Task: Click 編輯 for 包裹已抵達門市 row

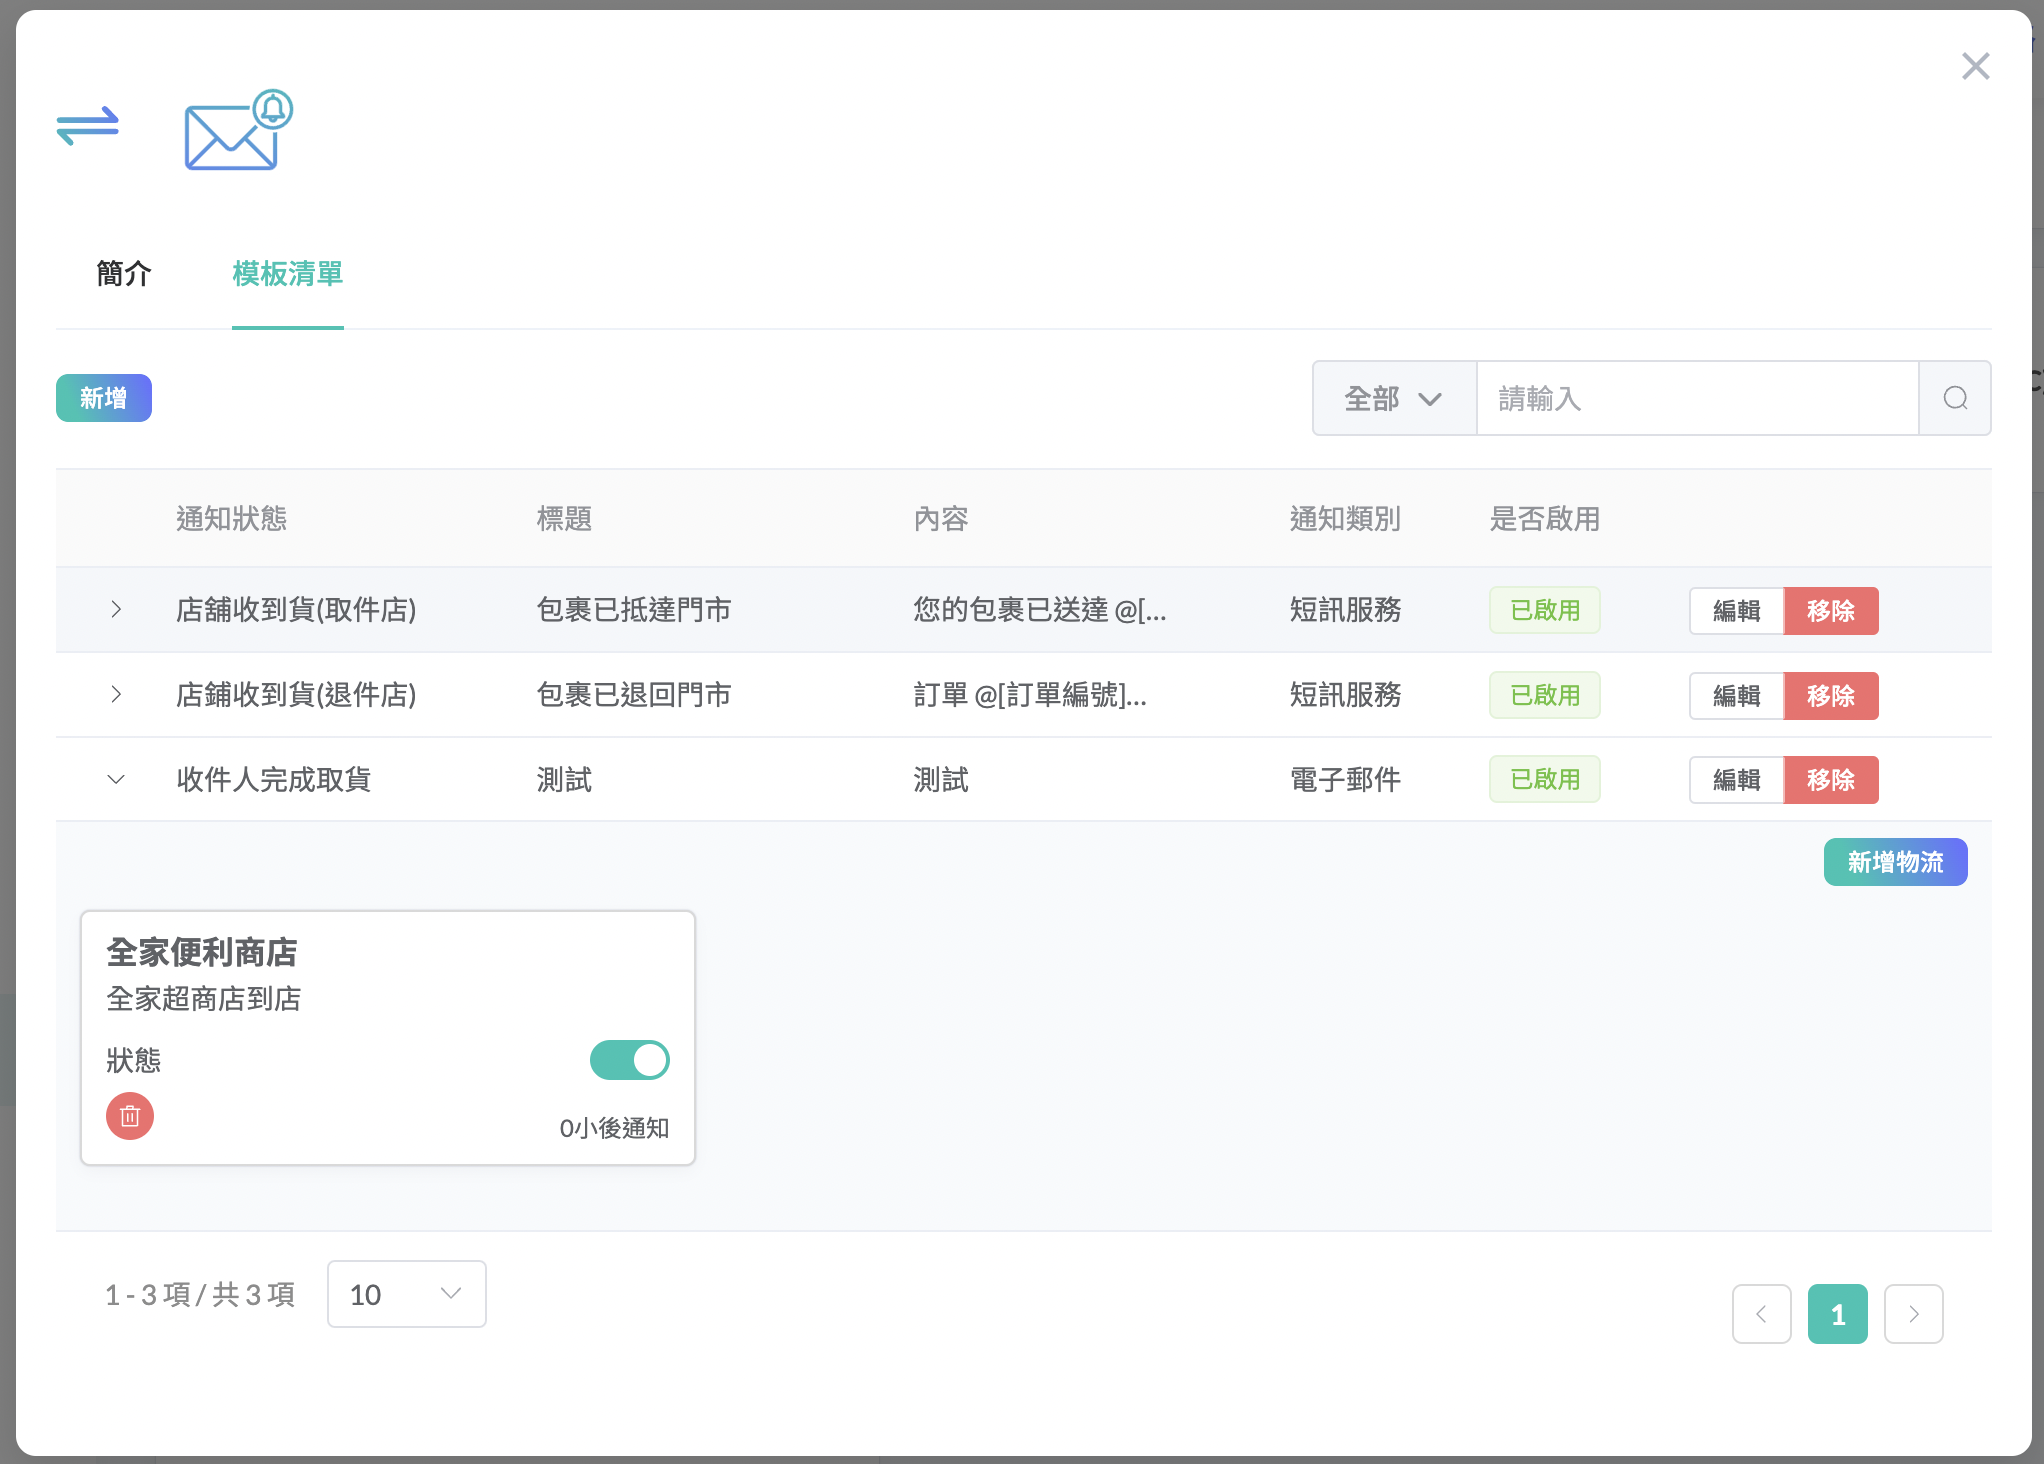Action: click(x=1736, y=611)
